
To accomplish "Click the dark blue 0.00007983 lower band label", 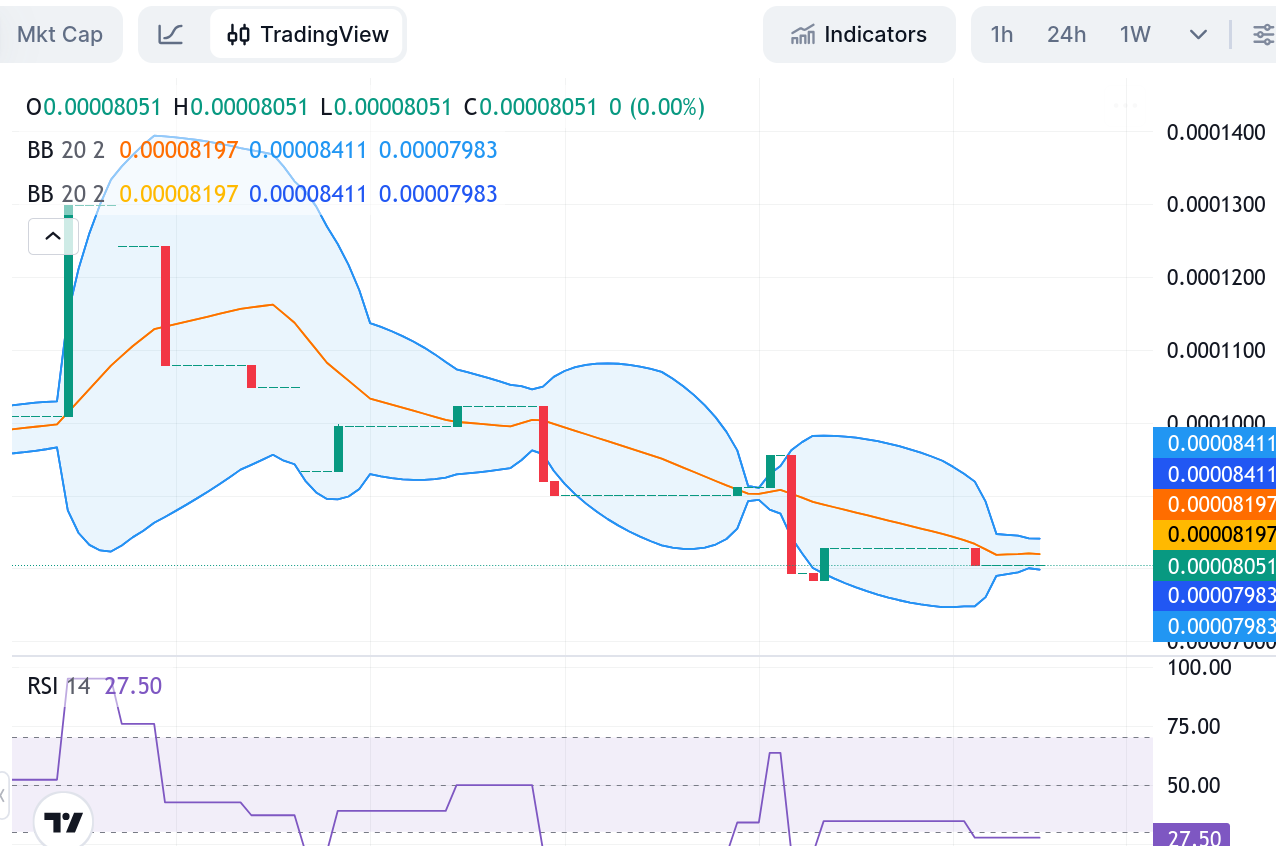I will point(1215,597).
